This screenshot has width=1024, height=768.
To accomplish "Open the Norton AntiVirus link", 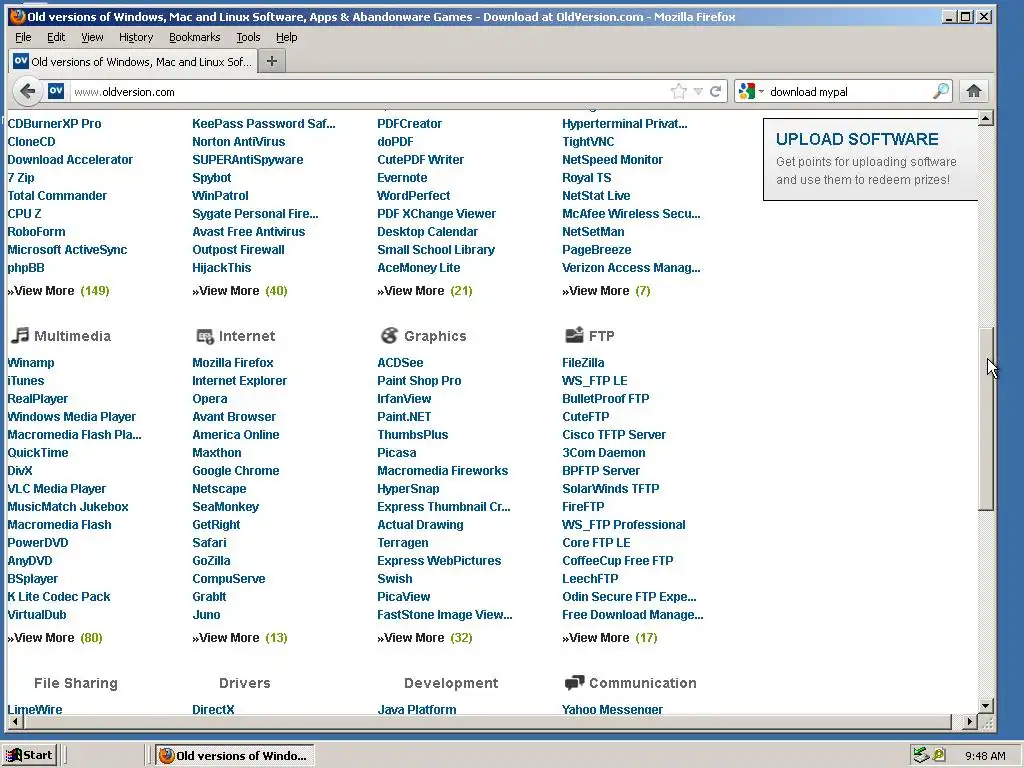I will click(x=238, y=142).
